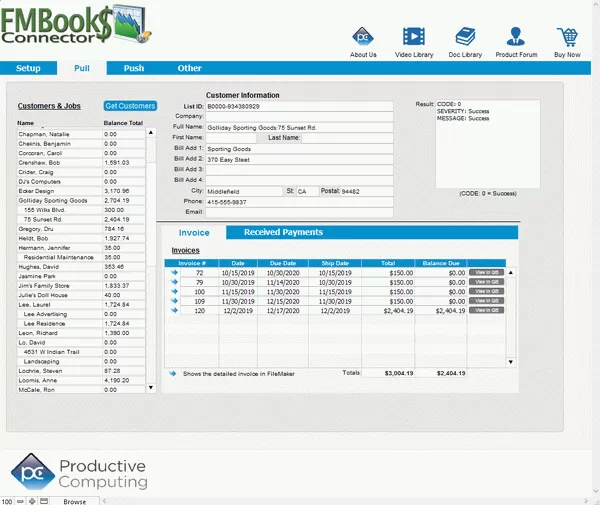The image size is (600, 505).
Task: Click View in QB for invoice 109
Action: click(x=486, y=301)
